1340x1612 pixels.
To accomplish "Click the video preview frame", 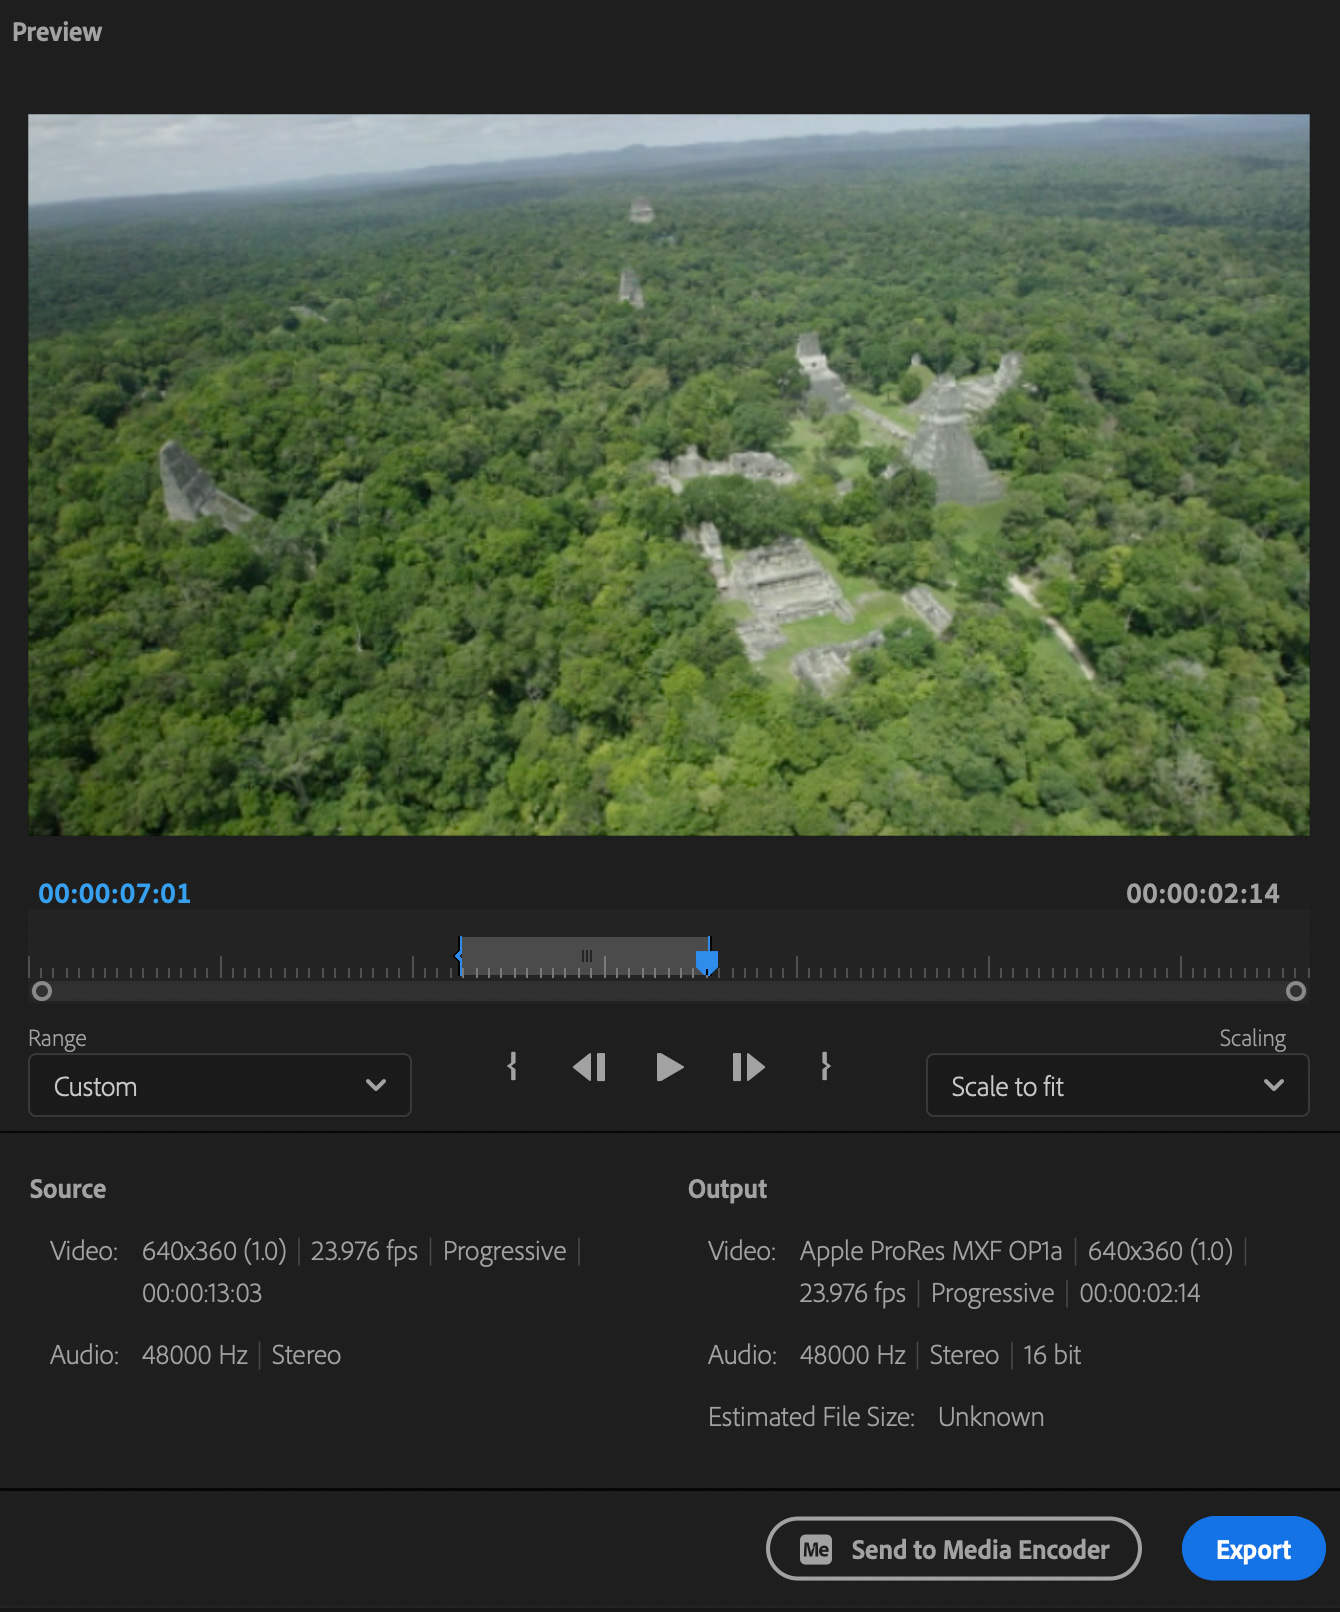I will point(669,475).
